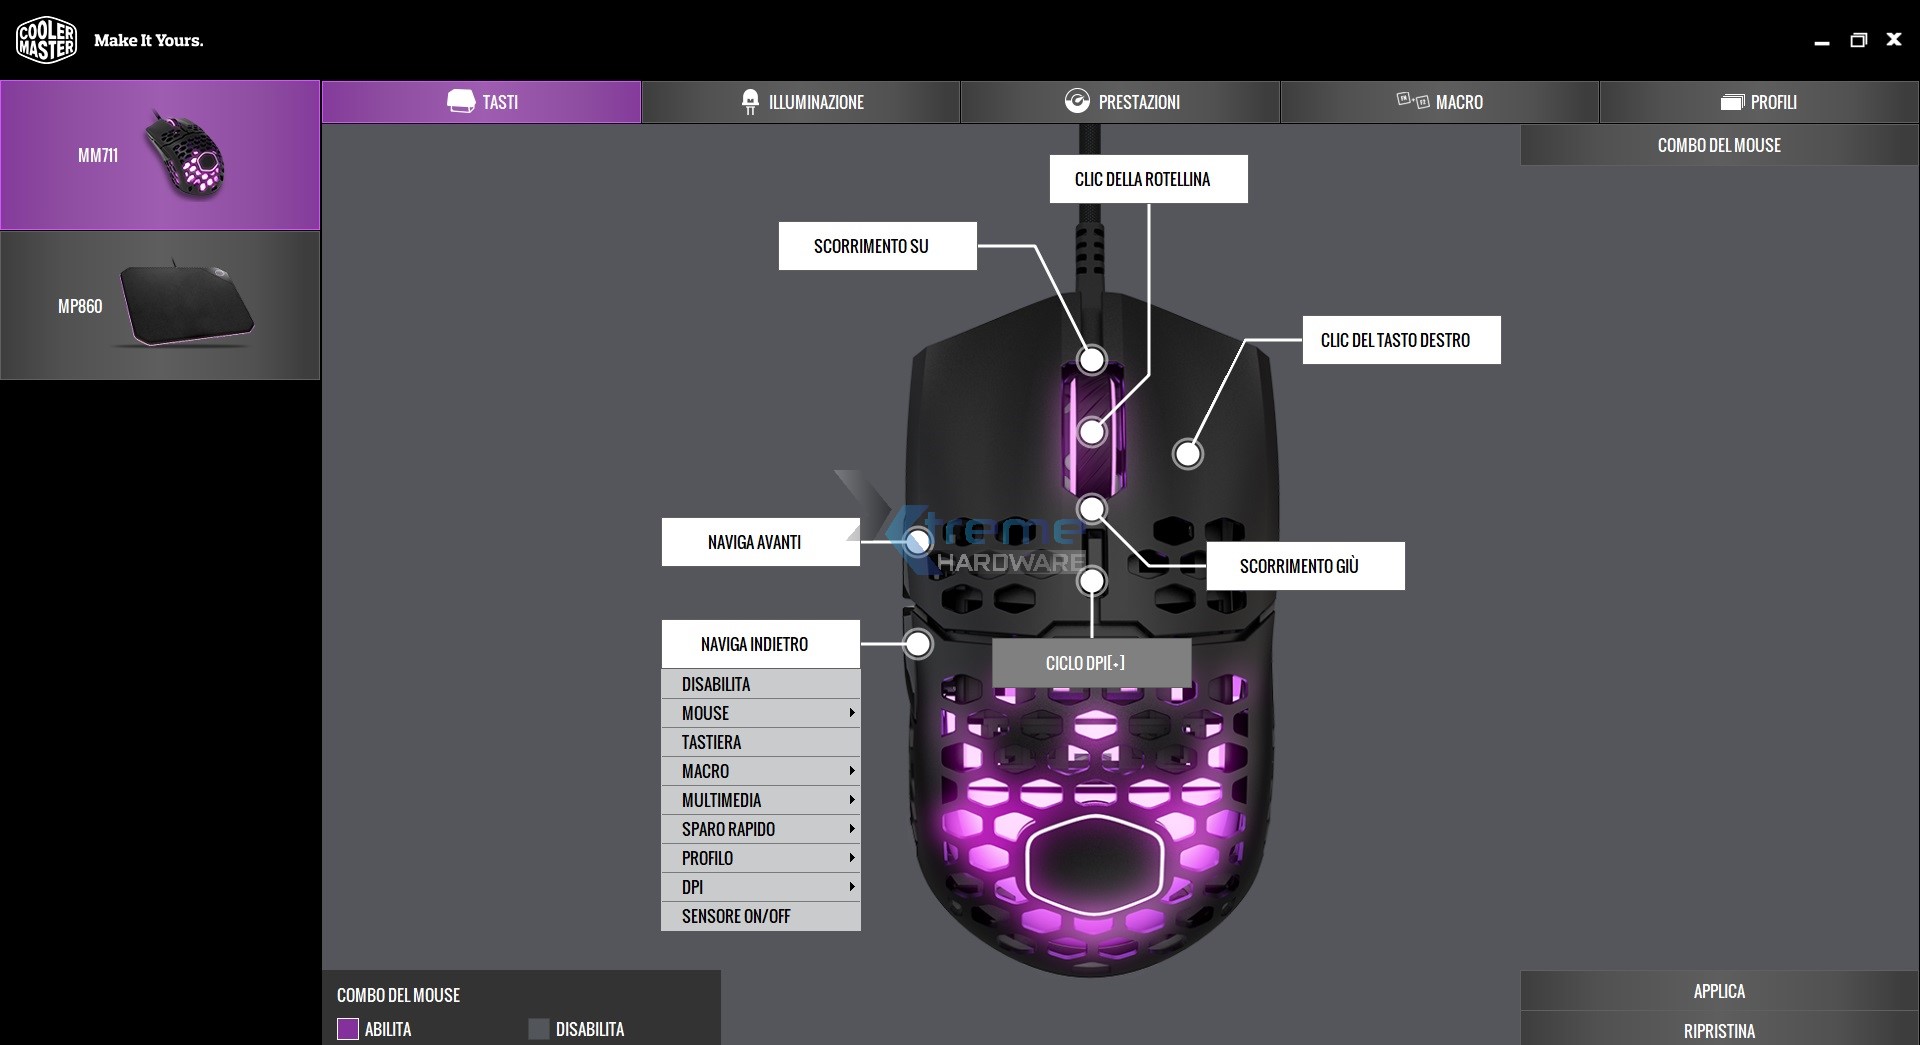Expand the Mouse submenu arrow
The image size is (1920, 1045).
[852, 713]
